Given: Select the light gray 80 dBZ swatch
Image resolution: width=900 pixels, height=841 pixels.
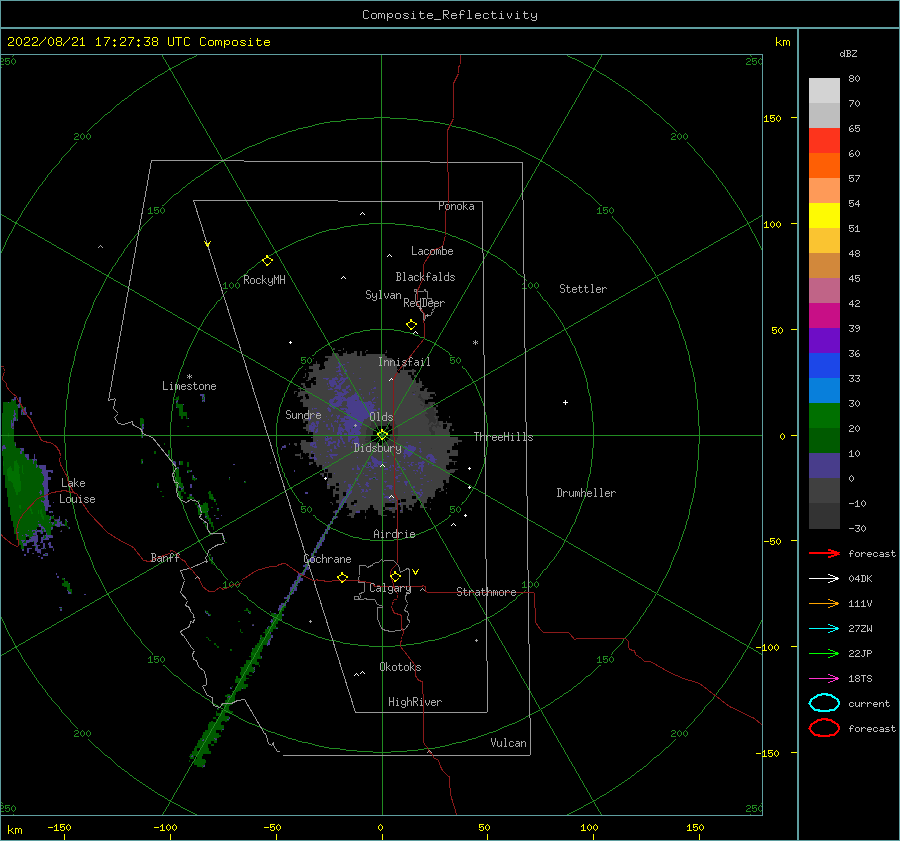Looking at the screenshot, I should point(824,91).
